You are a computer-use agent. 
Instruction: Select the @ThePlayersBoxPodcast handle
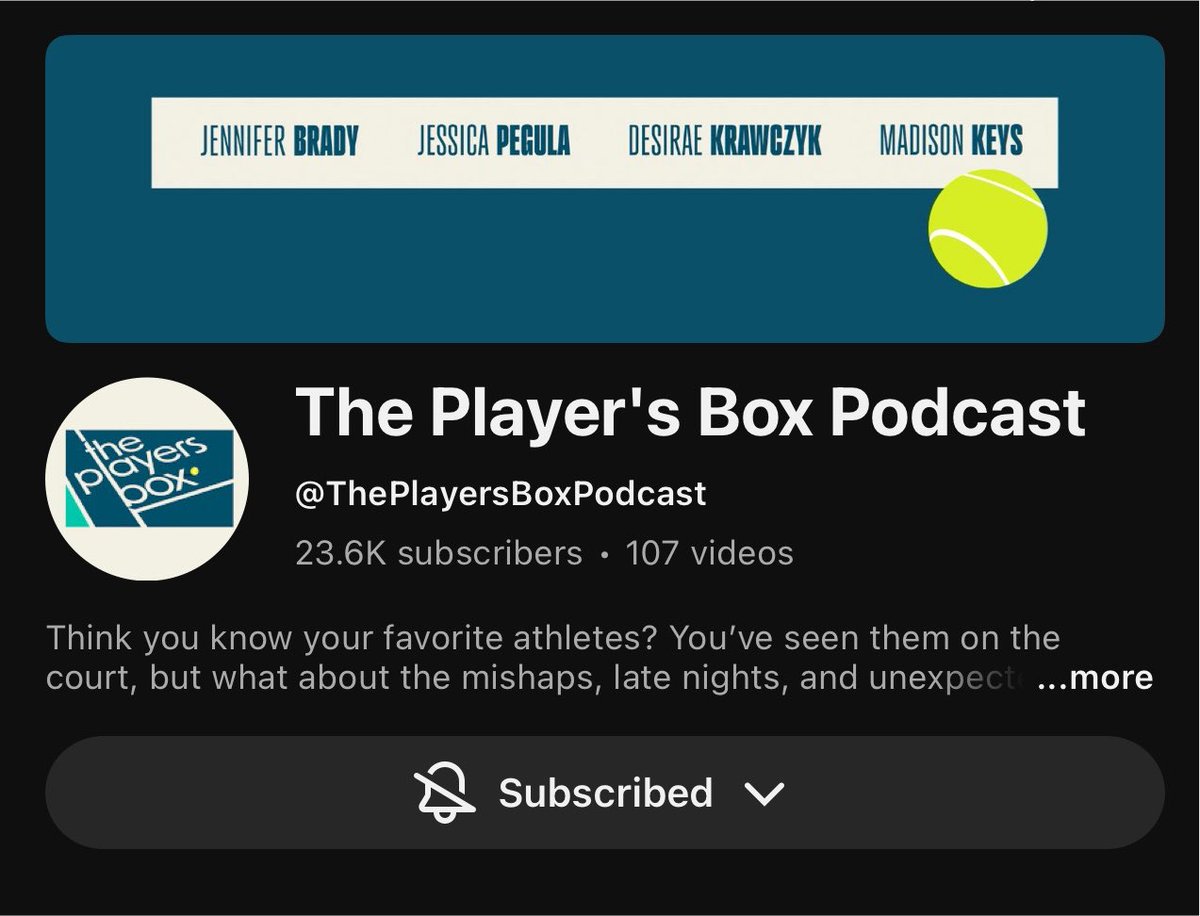(x=501, y=493)
